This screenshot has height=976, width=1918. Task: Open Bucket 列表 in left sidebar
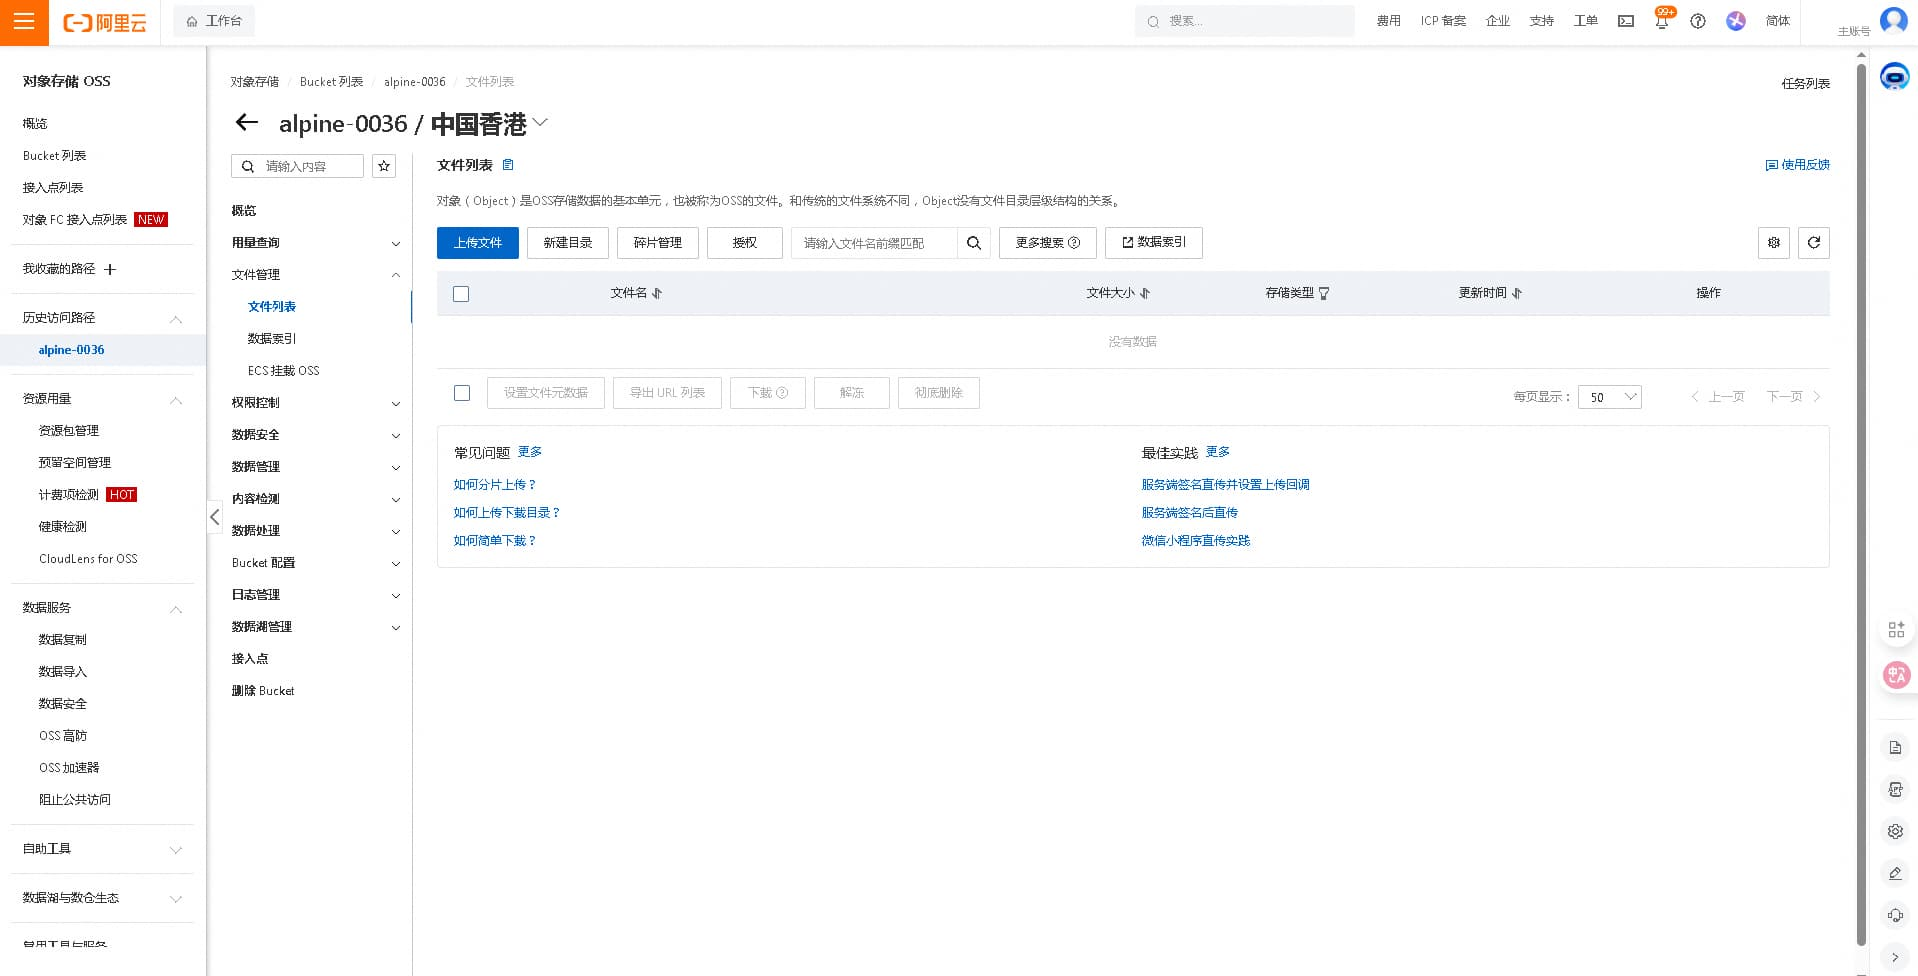pos(55,156)
